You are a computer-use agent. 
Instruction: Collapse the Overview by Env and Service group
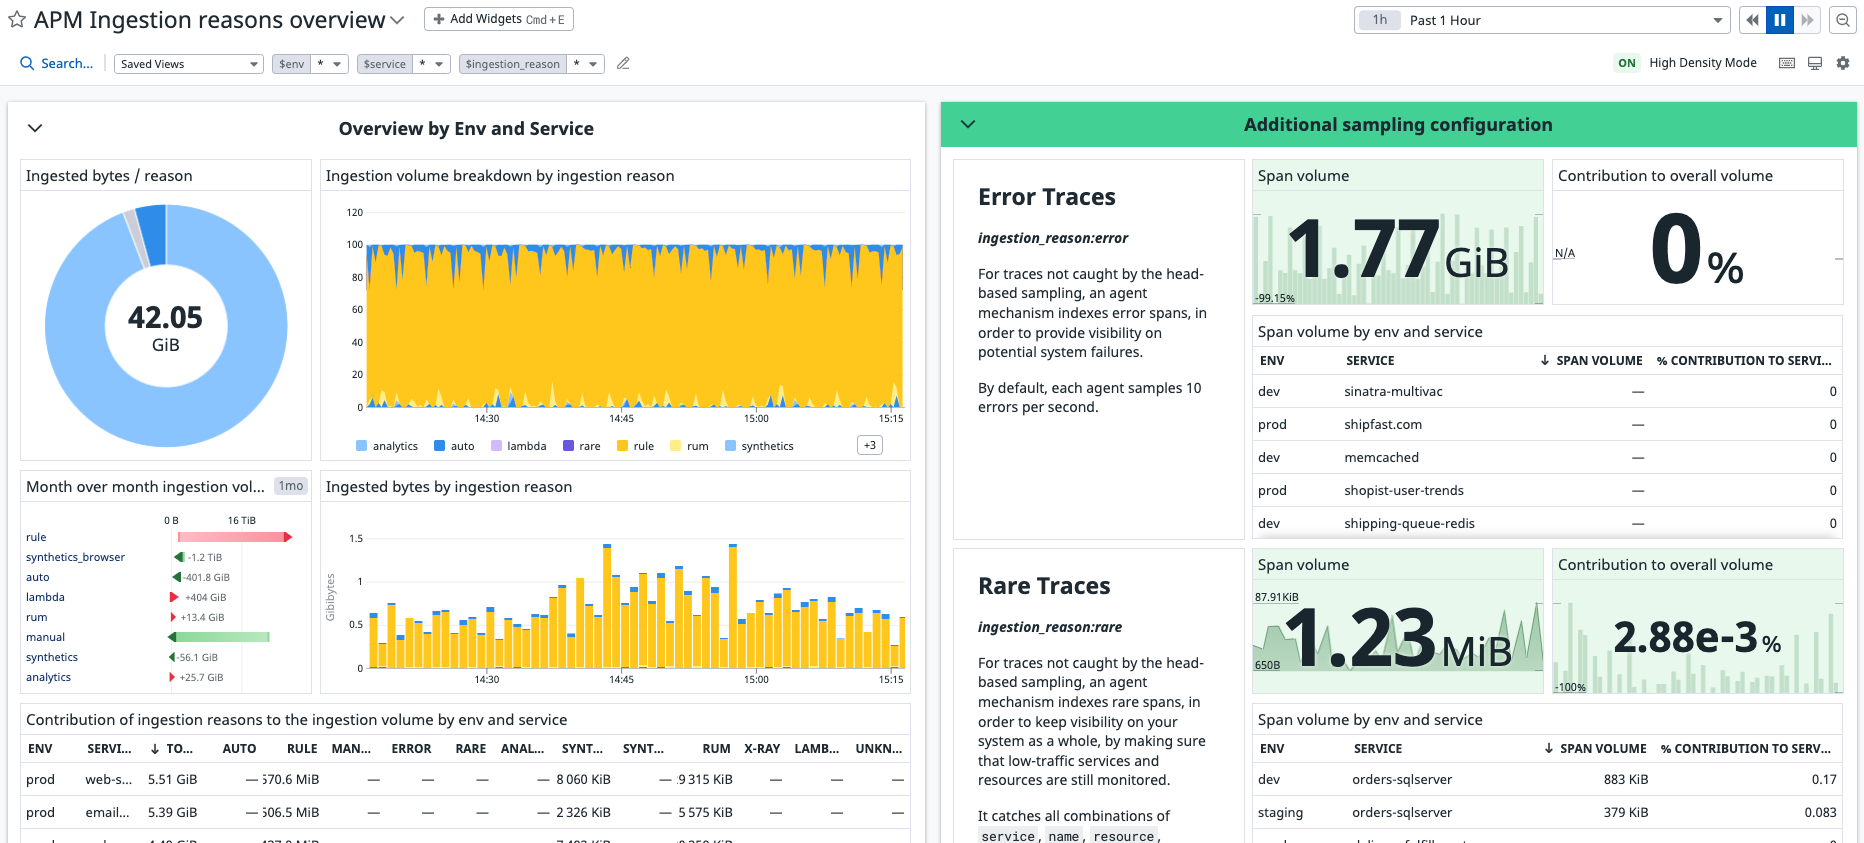[35, 128]
